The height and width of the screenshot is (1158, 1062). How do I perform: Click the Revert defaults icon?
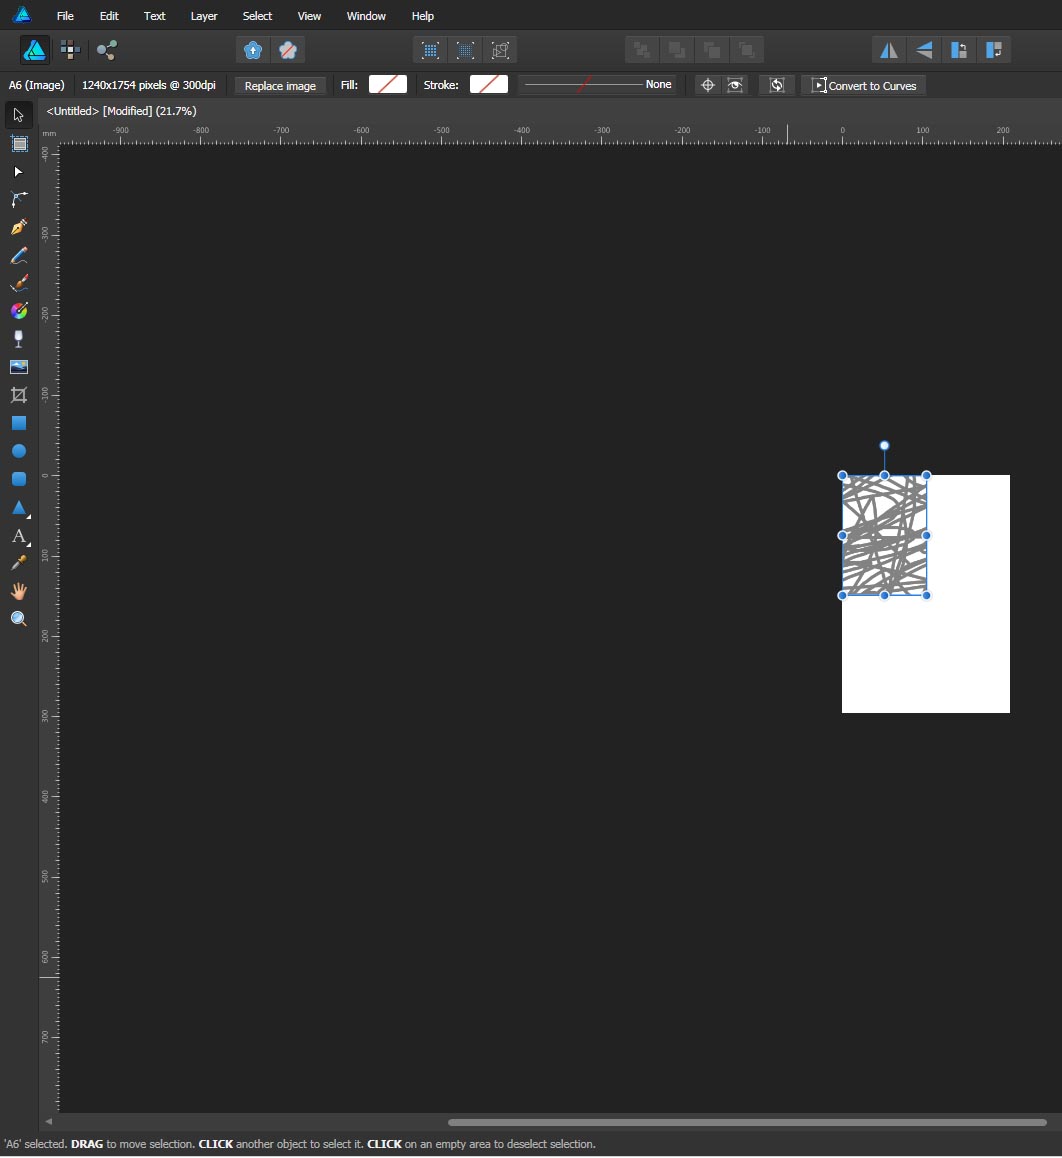point(288,50)
